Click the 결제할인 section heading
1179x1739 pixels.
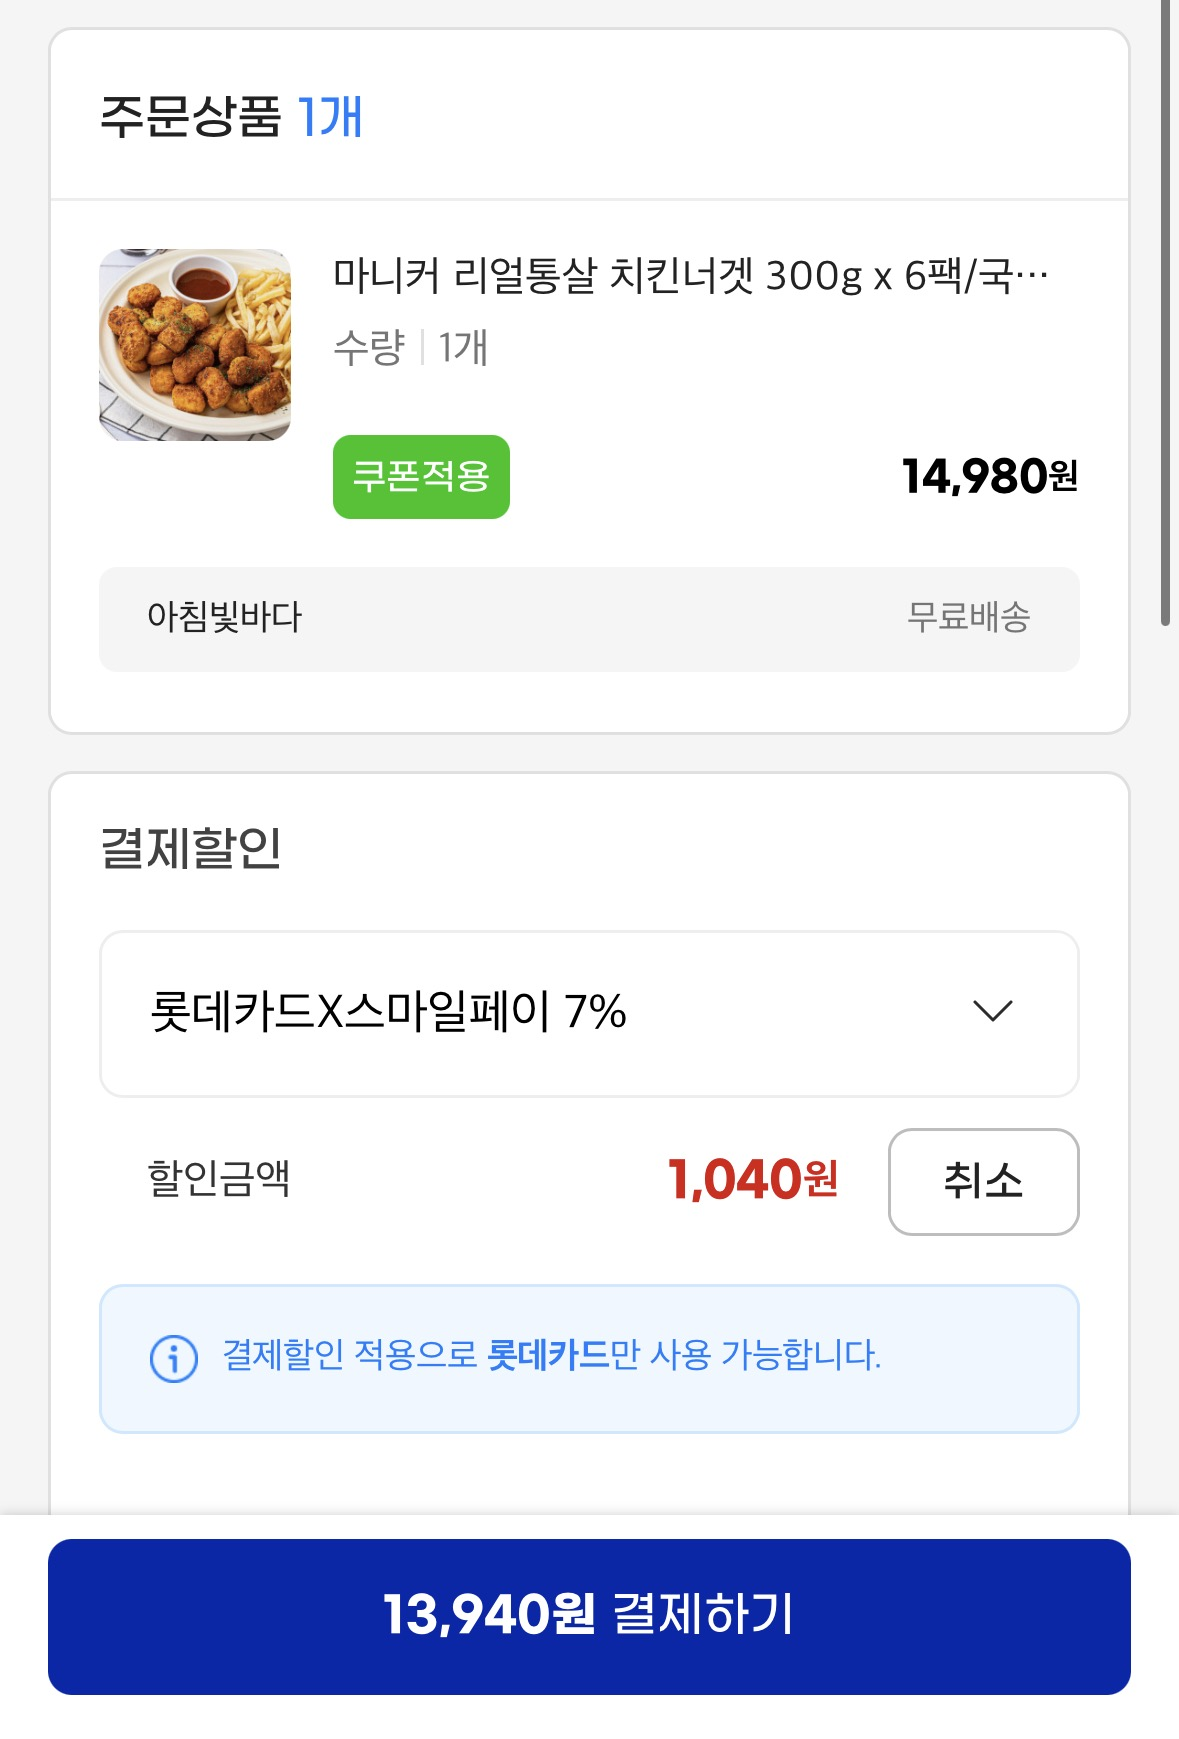coord(191,848)
